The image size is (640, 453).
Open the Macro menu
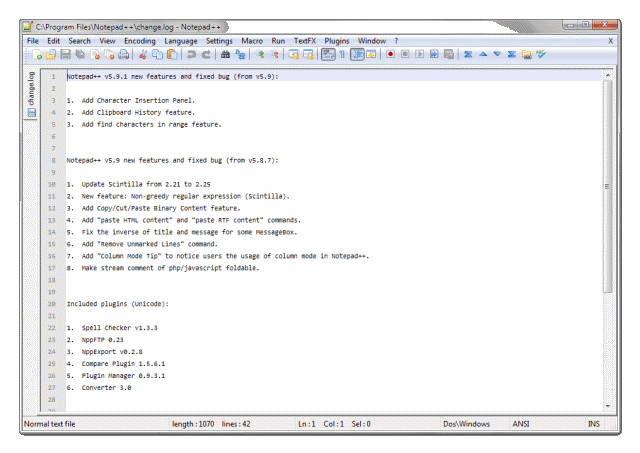point(252,41)
